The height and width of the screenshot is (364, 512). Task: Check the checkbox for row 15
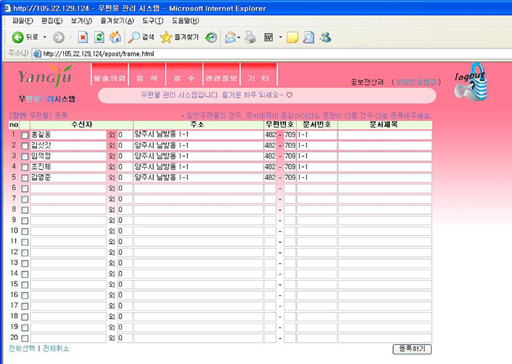[x=25, y=284]
